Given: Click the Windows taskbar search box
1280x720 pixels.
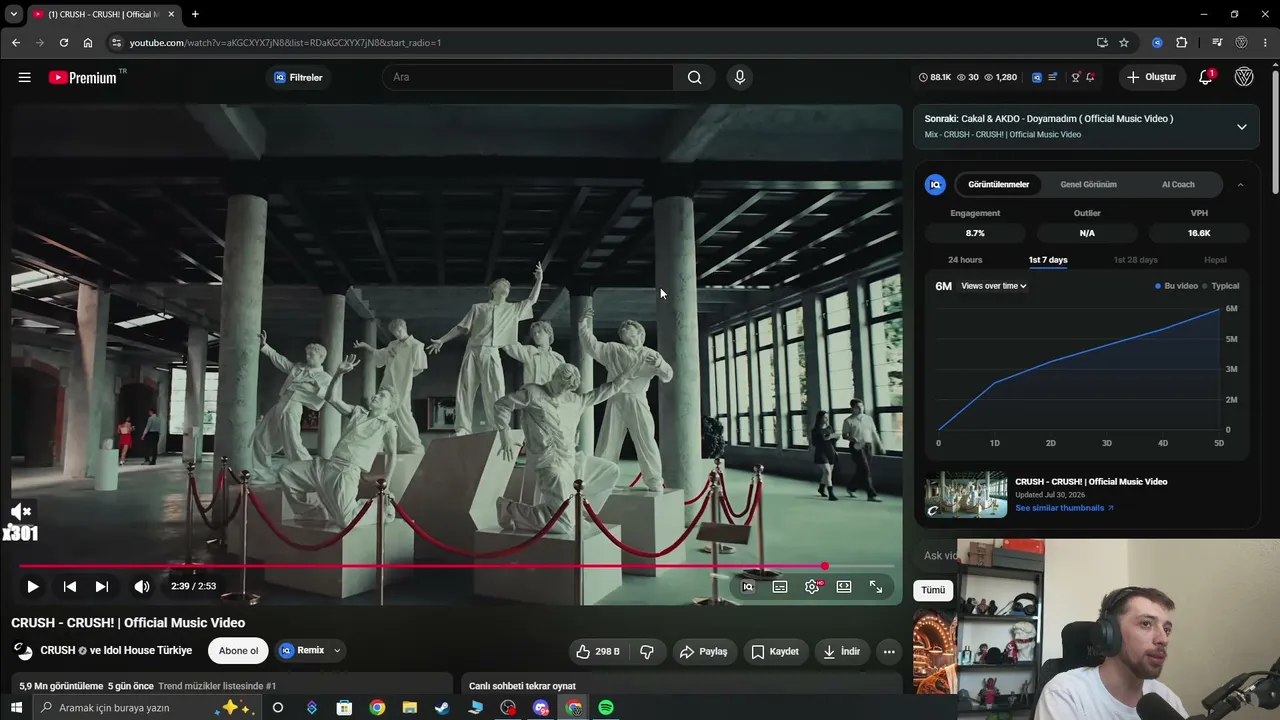Looking at the screenshot, I should coord(146,708).
